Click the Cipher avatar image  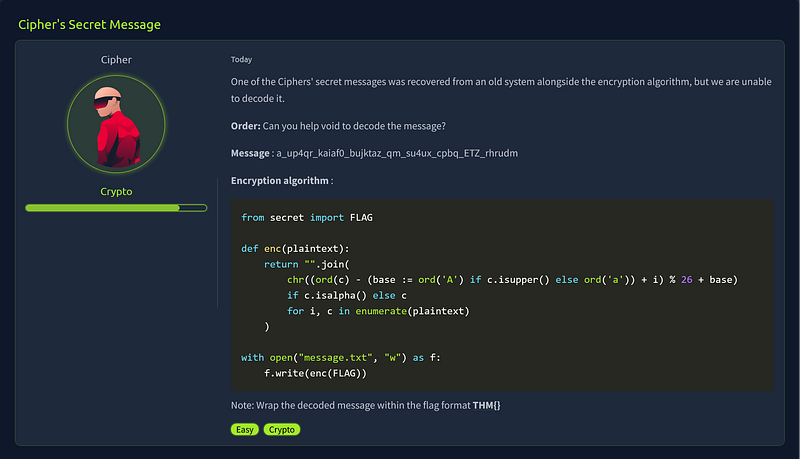(116, 125)
